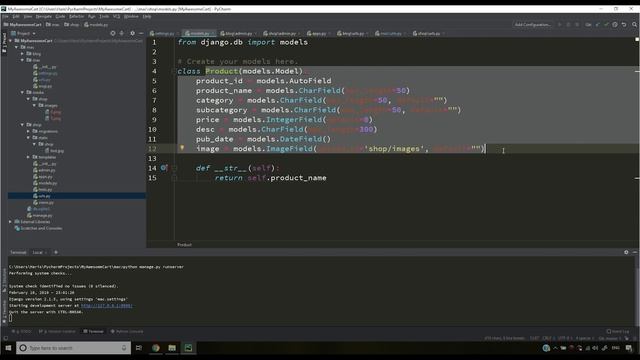Viewport: 640px width, 360px height.
Task: Open the VCS menu
Action: pyautogui.click(x=116, y=16)
